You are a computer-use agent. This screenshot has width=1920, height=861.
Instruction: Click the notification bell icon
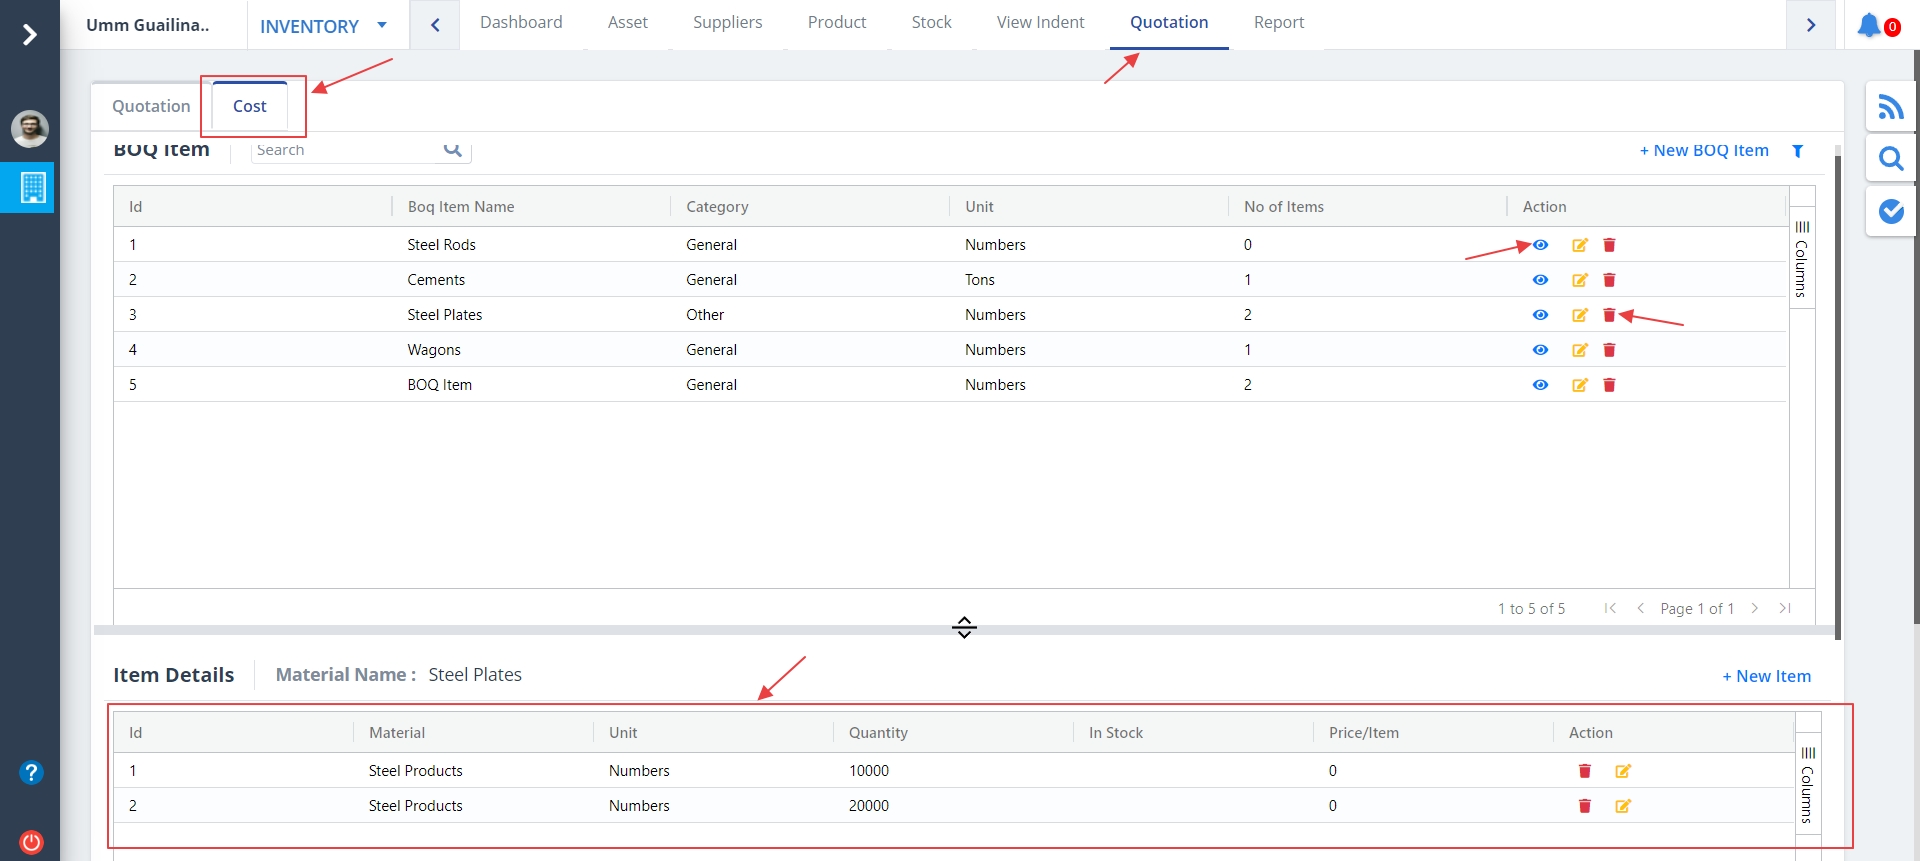coord(1868,25)
